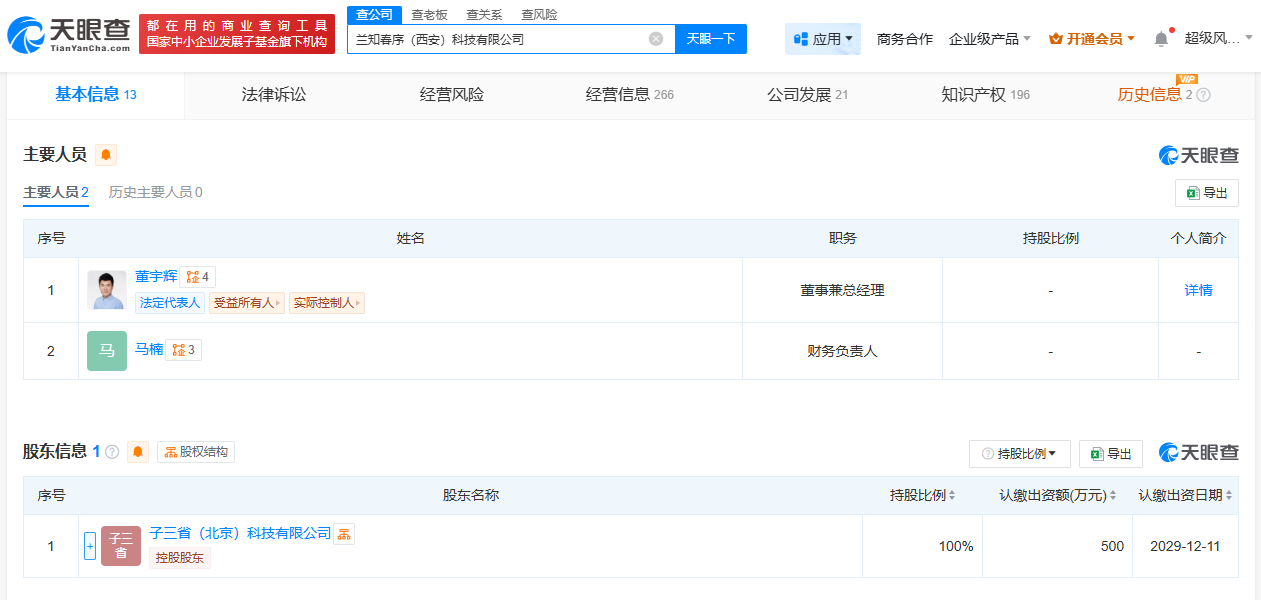Click the 天眼一下 search button
Viewport: 1261px width, 600px height.
[711, 39]
